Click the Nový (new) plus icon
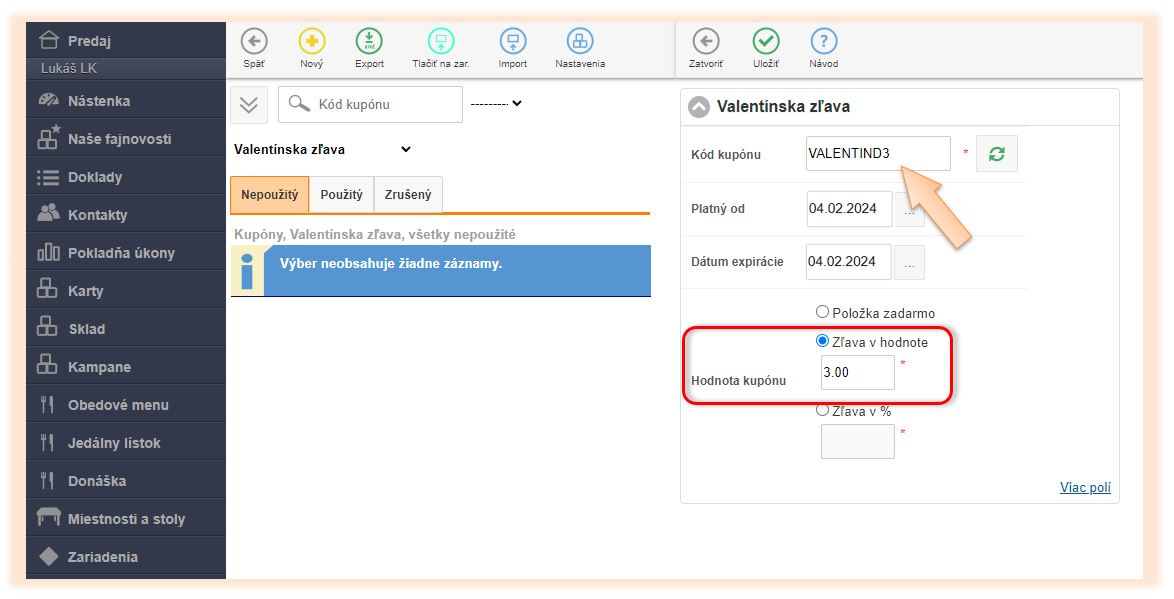This screenshot has width=1174, height=599. [312, 41]
